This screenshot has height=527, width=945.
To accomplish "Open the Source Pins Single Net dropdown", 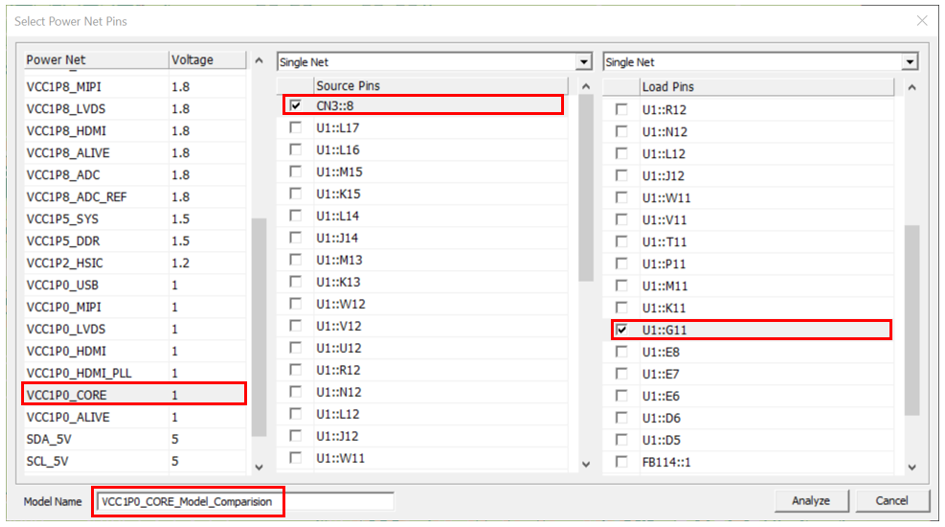I will pos(584,62).
